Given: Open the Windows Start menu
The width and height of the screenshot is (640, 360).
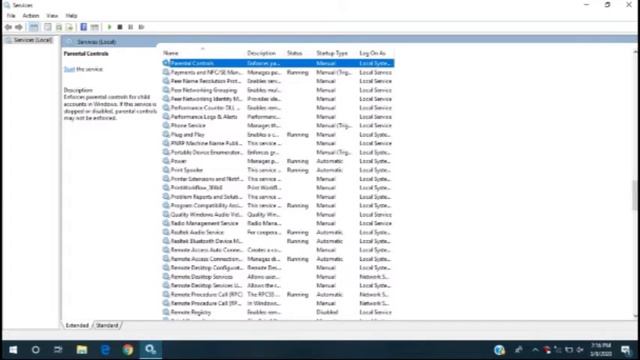Looking at the screenshot, I should click(x=13, y=350).
